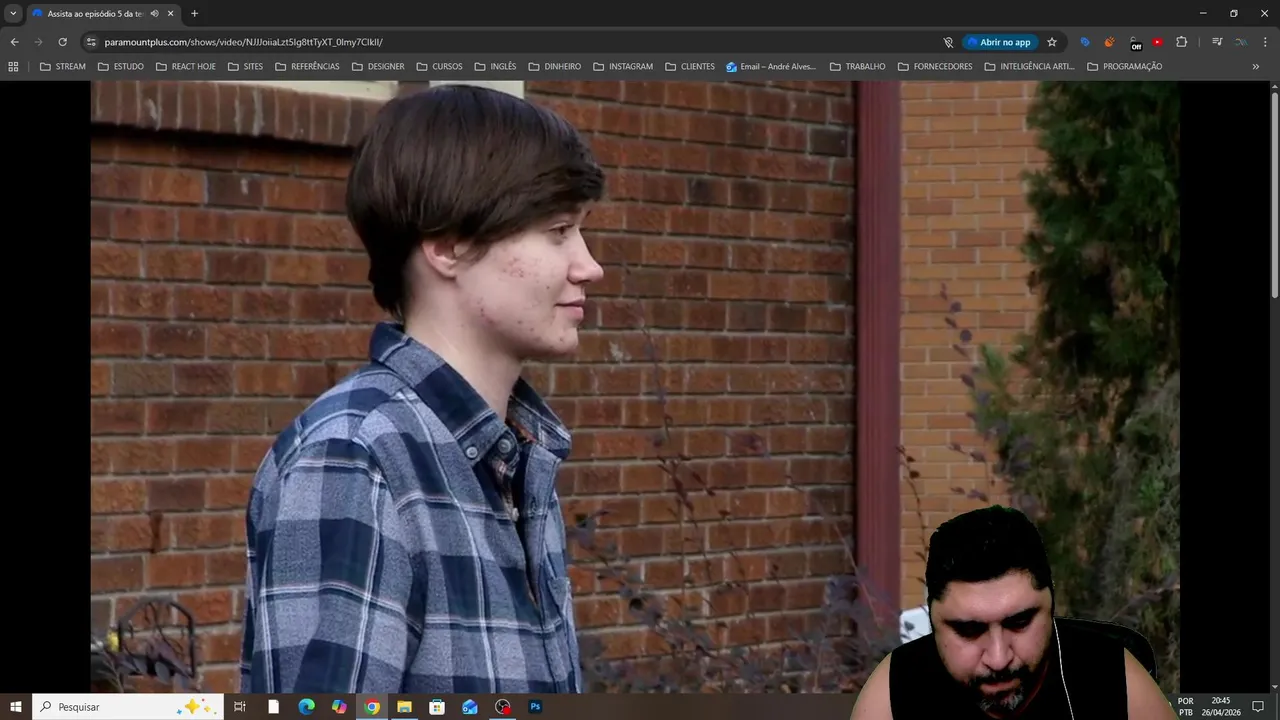The width and height of the screenshot is (1280, 720).
Task: Open a new browser tab
Action: click(x=194, y=13)
